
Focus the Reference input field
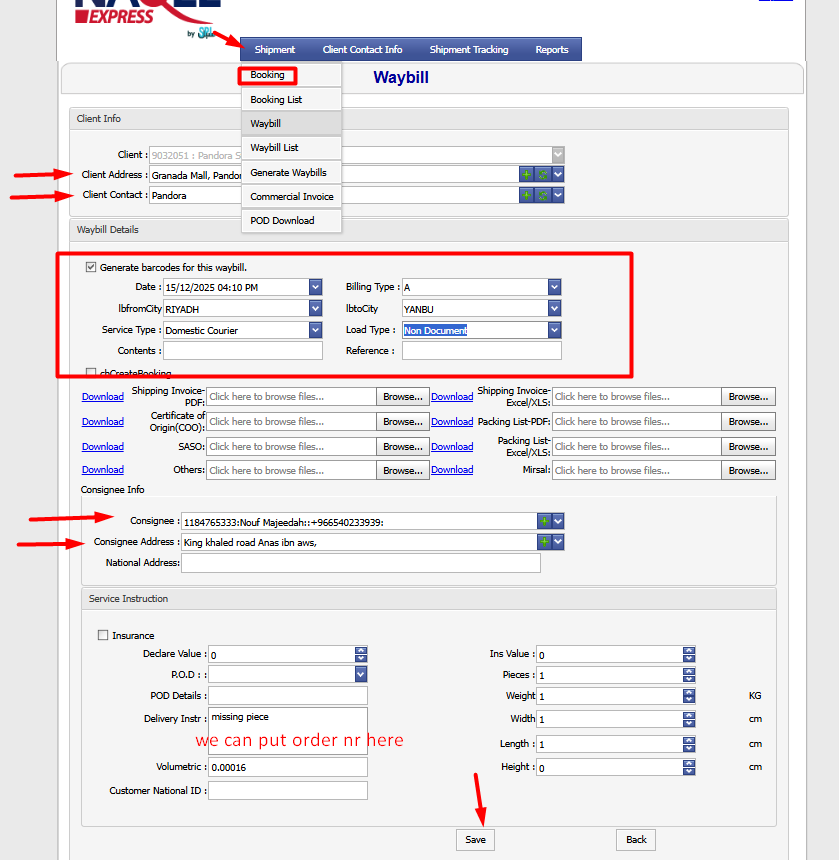coord(481,350)
